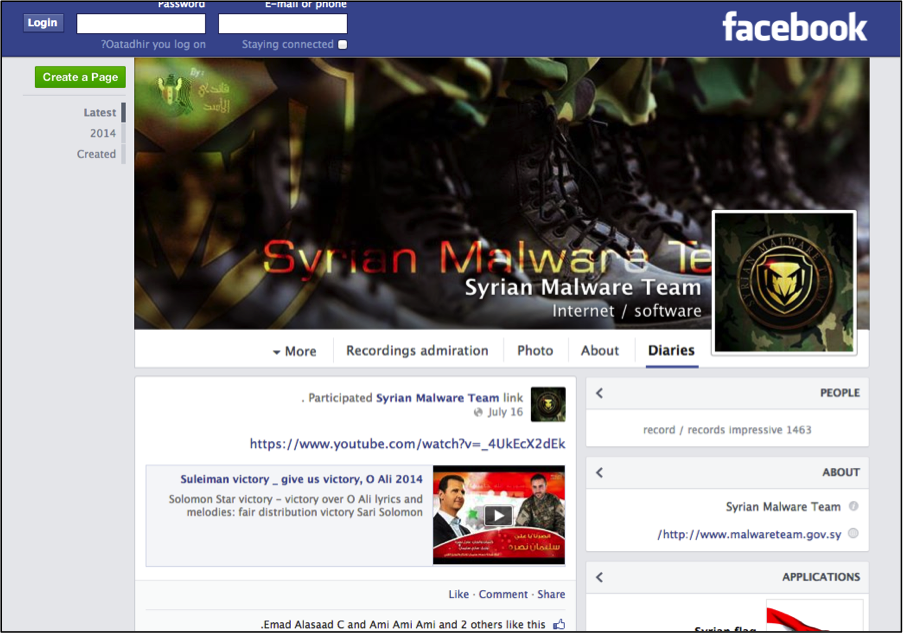Click the 1463 records impressive count
The width and height of the screenshot is (903, 633).
click(727, 430)
